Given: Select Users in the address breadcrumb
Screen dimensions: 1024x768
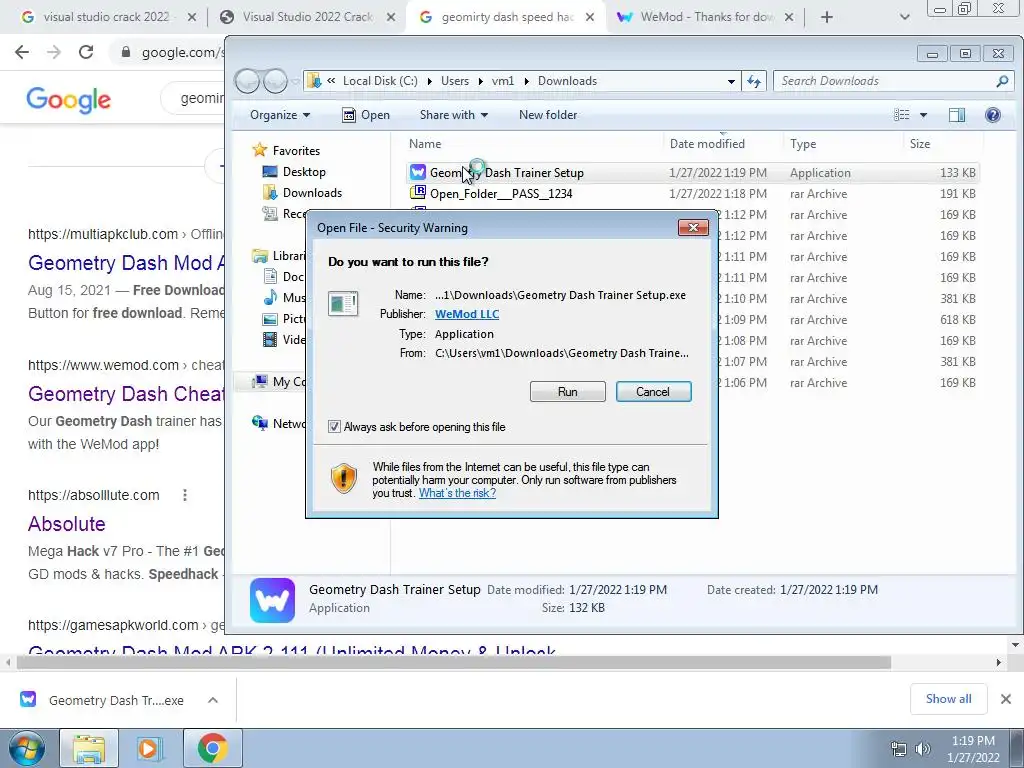Looking at the screenshot, I should coord(455,81).
